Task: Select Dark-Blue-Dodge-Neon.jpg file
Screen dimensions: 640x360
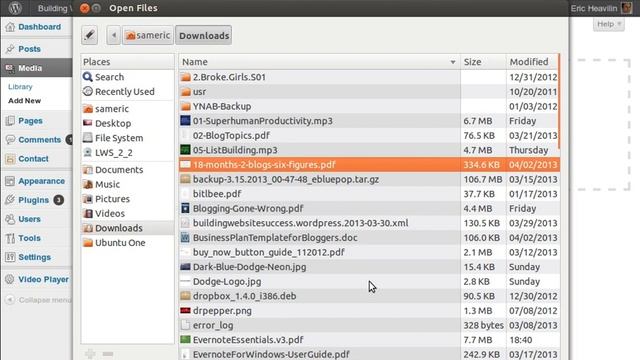Action: point(369,267)
